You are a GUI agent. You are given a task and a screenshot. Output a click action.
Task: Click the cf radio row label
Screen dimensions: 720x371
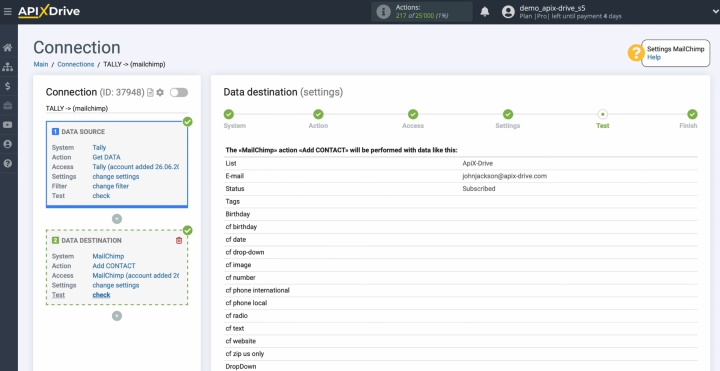[x=236, y=315]
